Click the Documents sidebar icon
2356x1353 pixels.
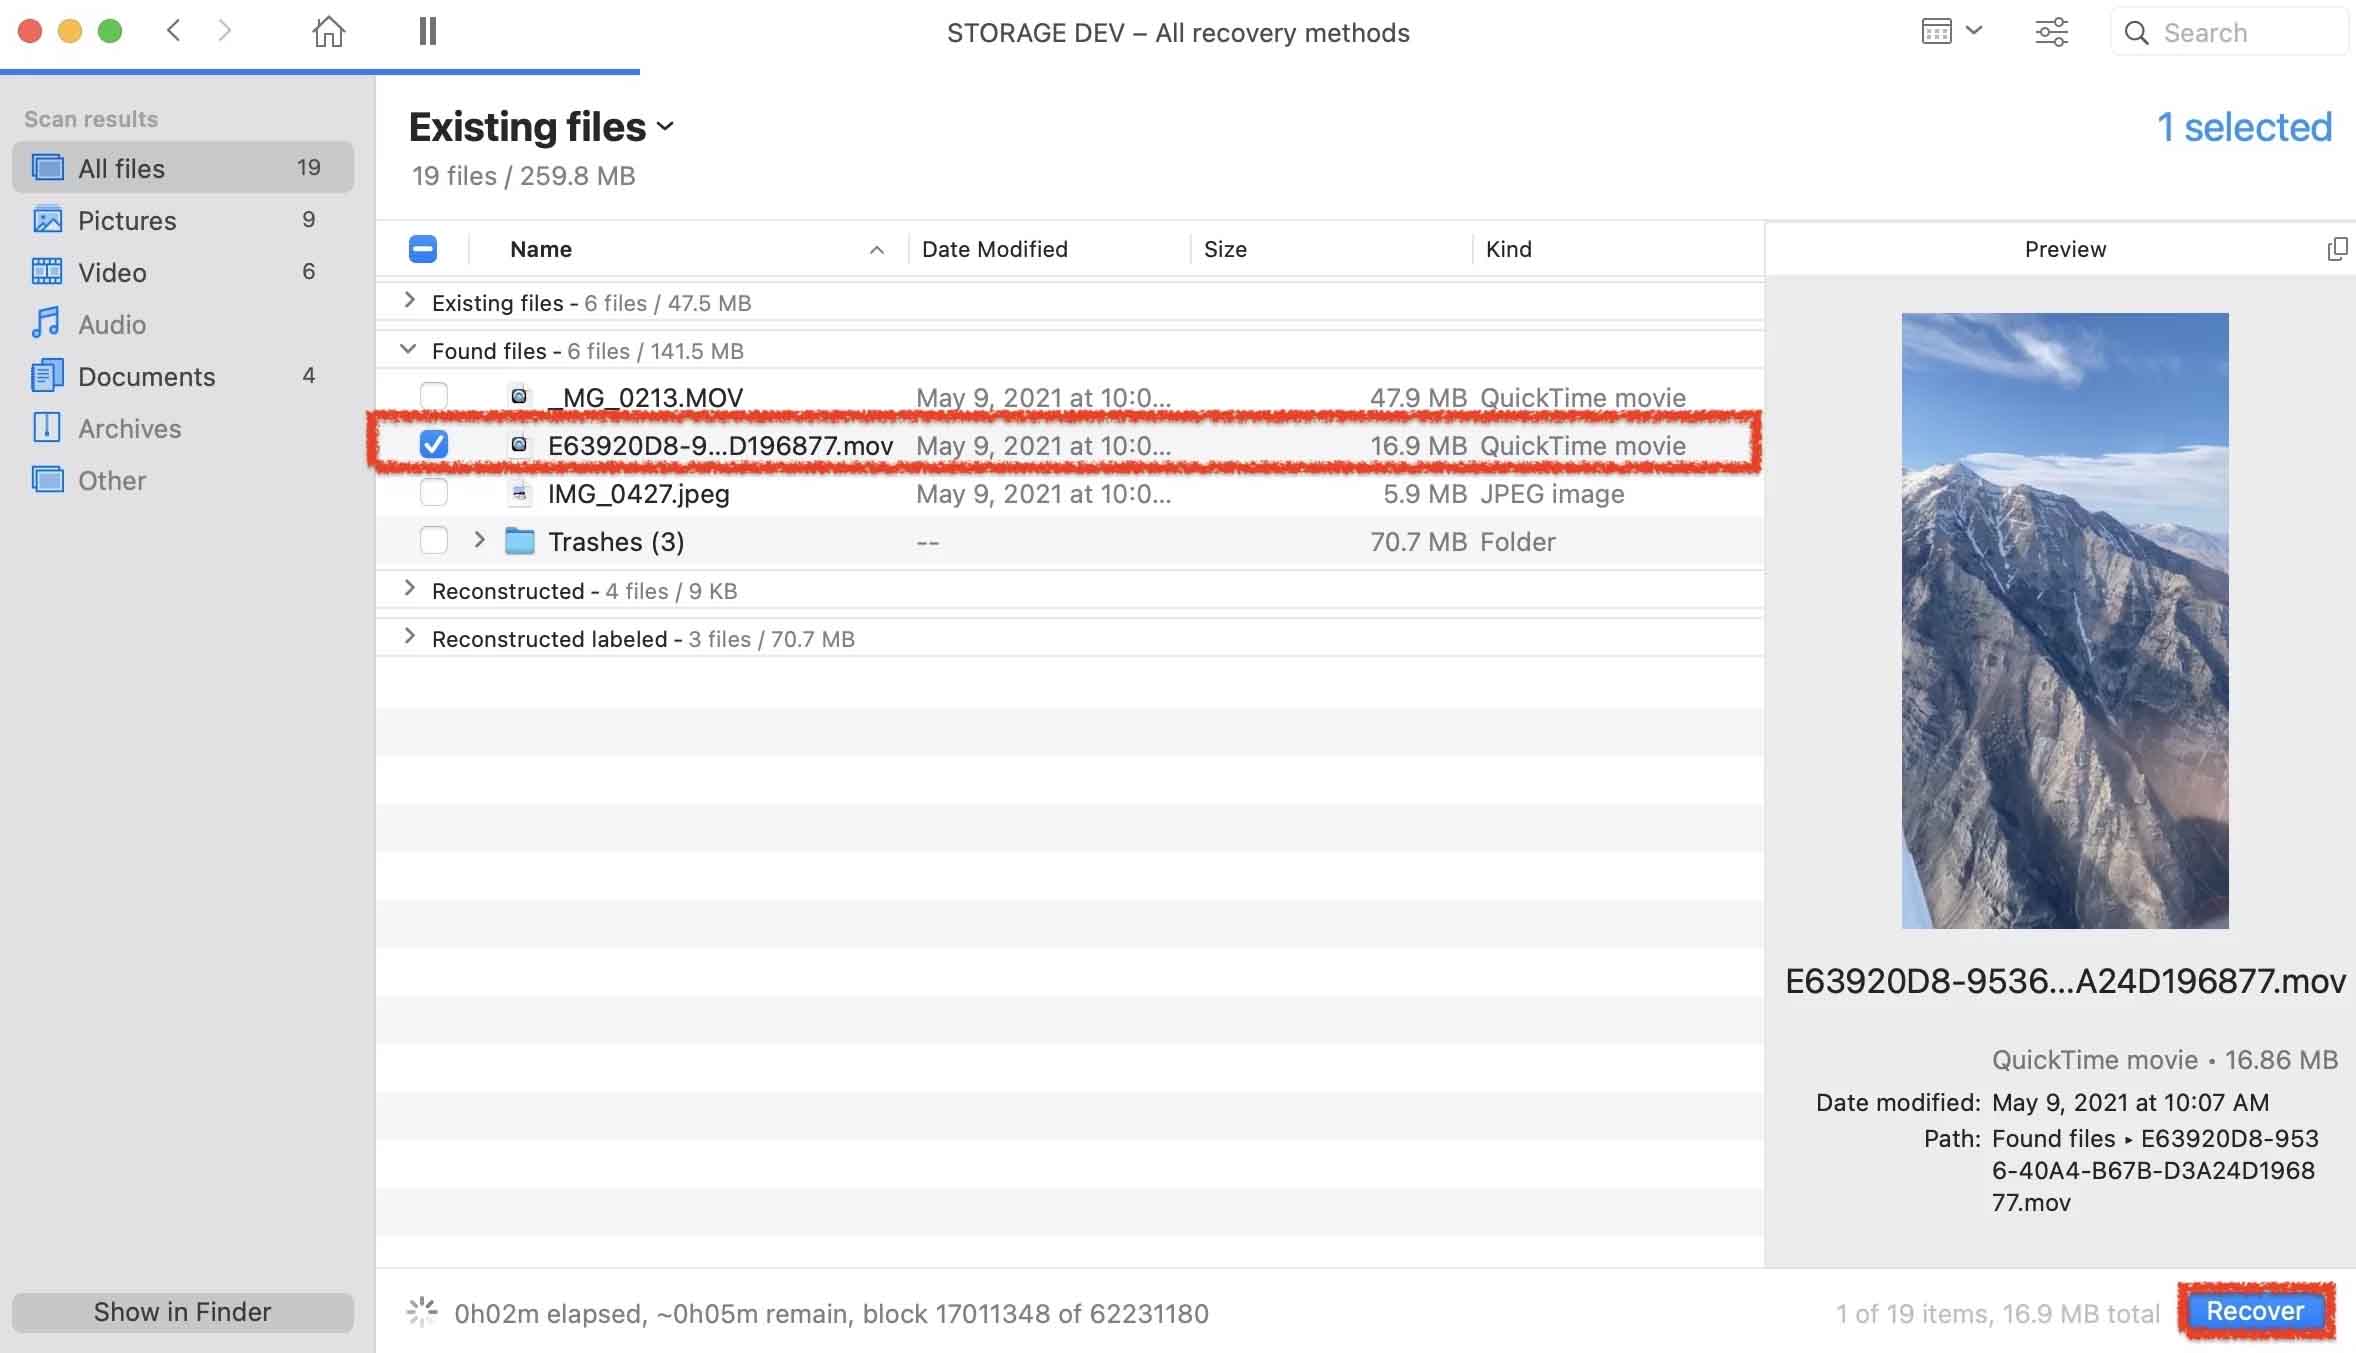point(47,376)
